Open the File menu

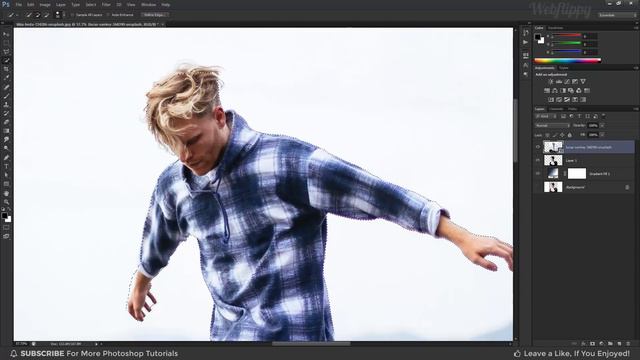(x=18, y=5)
